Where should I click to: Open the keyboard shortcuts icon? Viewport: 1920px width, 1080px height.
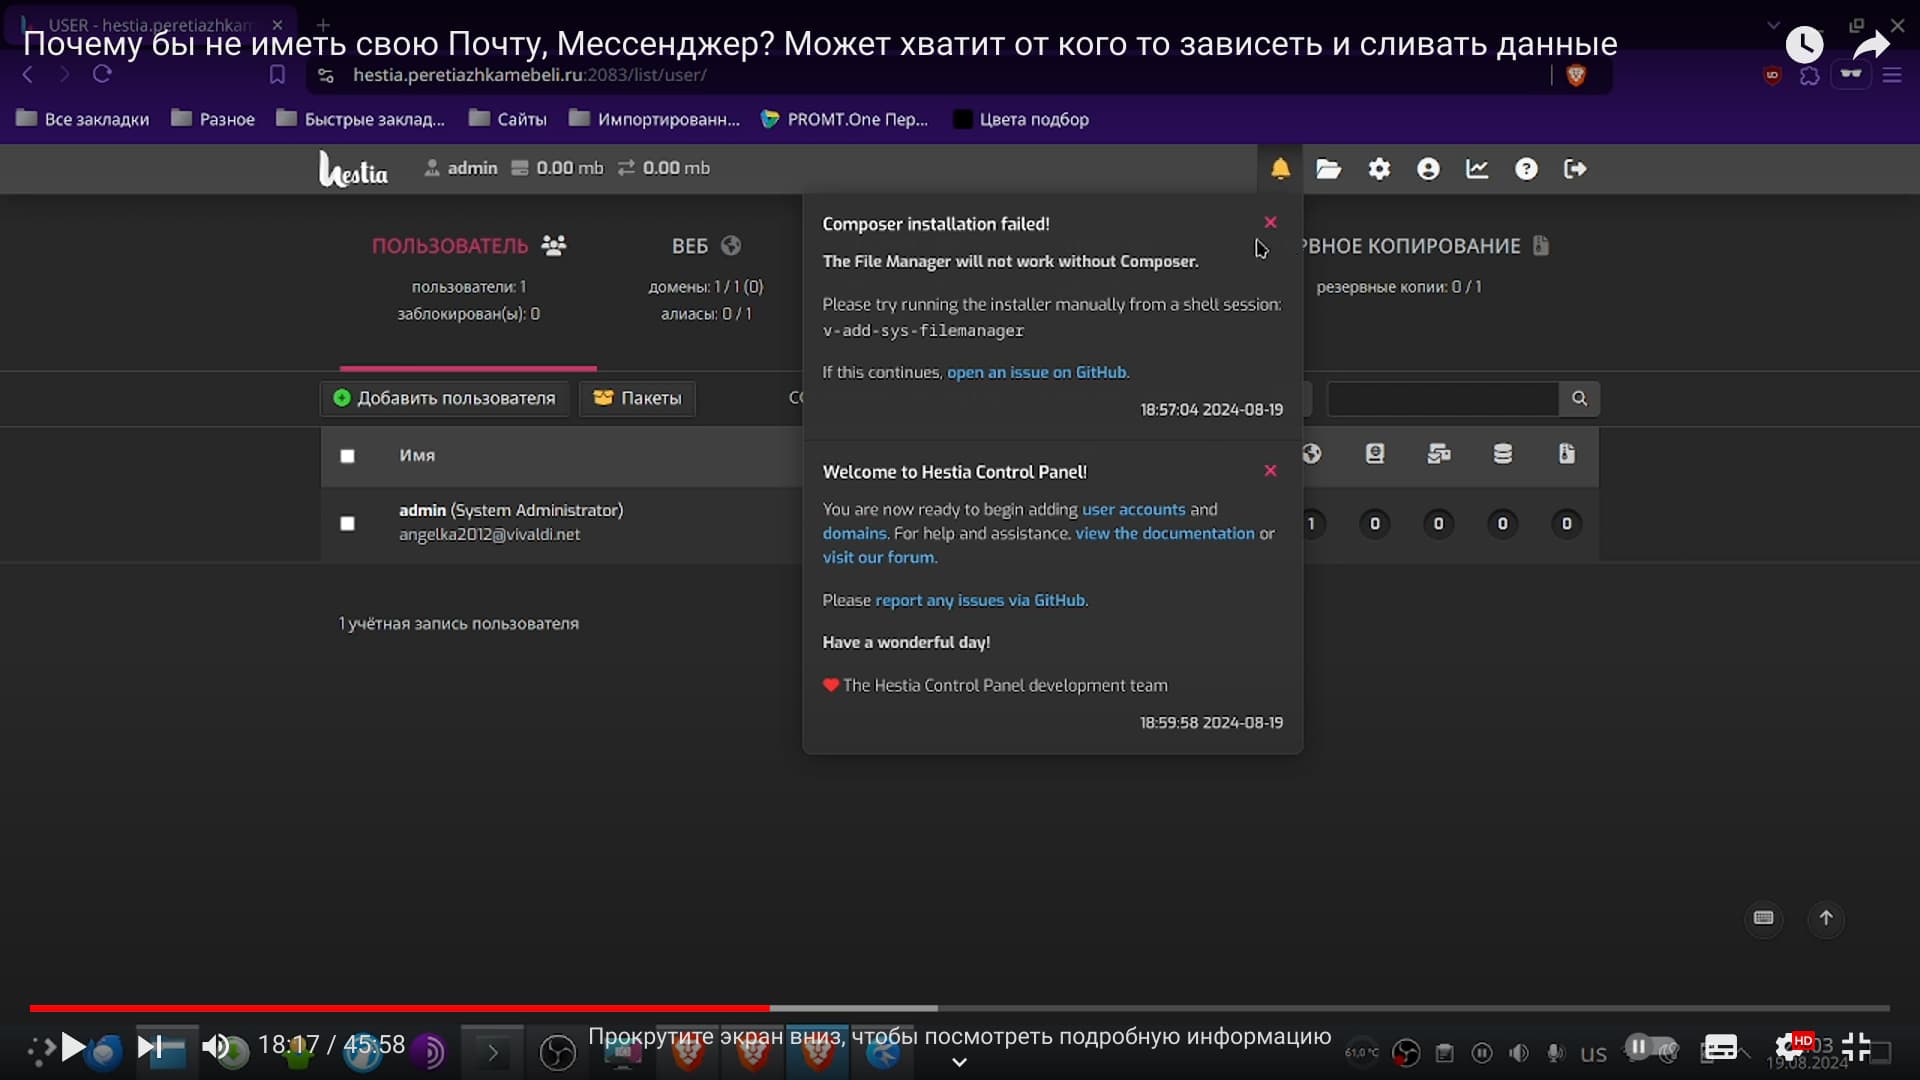click(x=1764, y=918)
